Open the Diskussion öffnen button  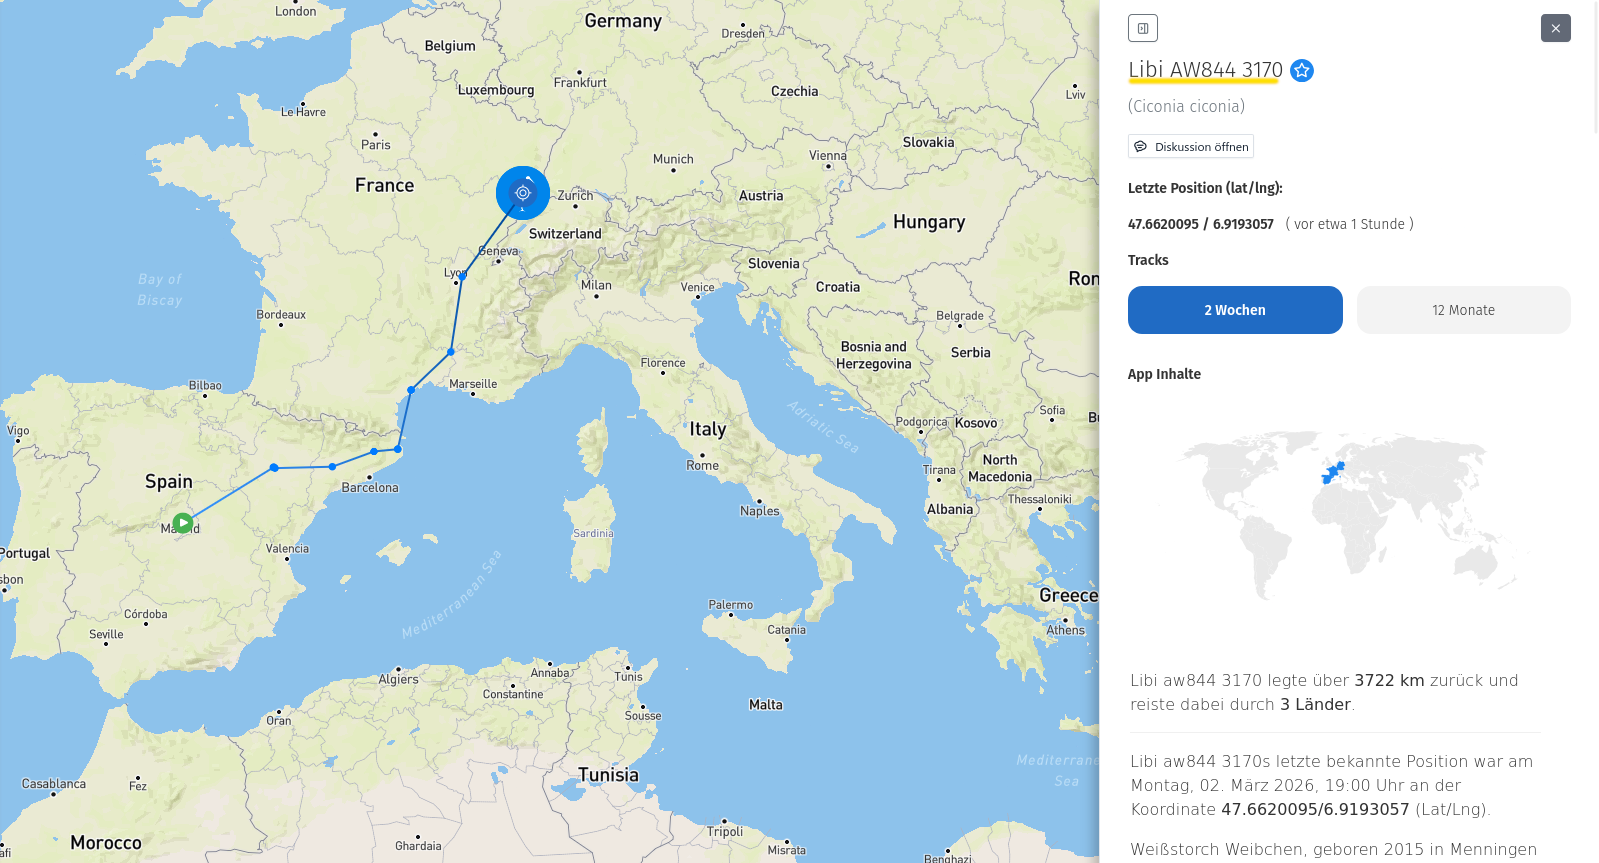1190,147
